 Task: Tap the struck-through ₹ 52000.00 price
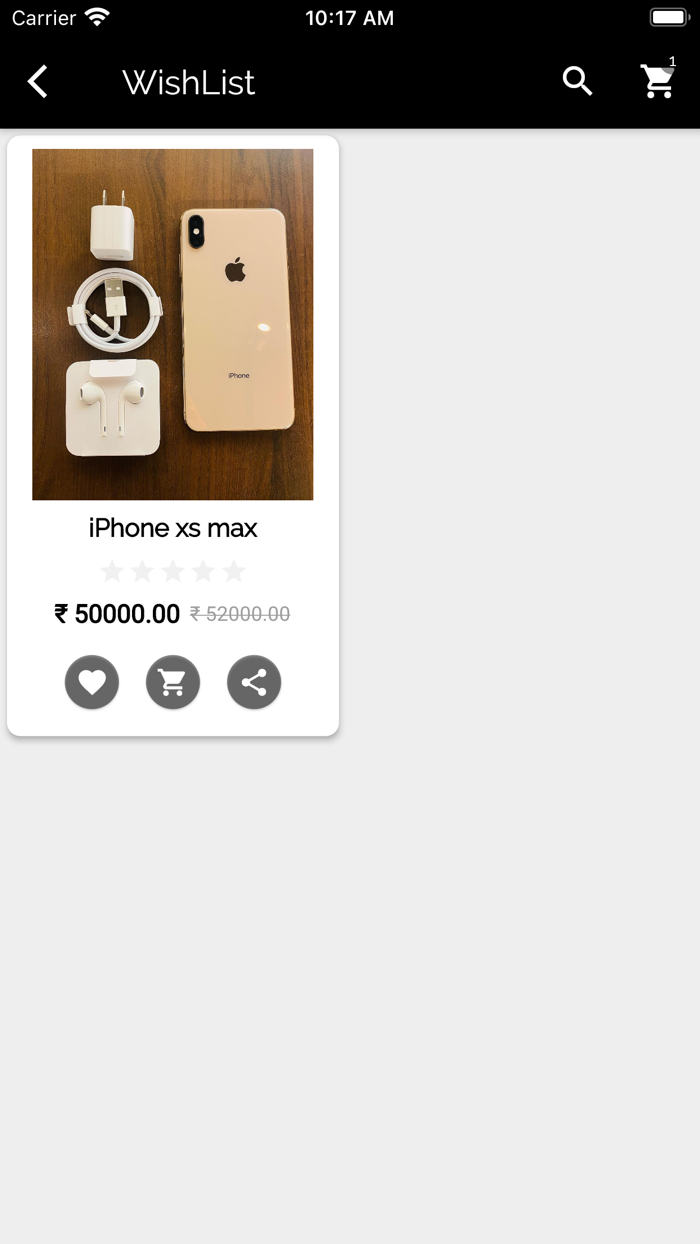click(x=240, y=614)
